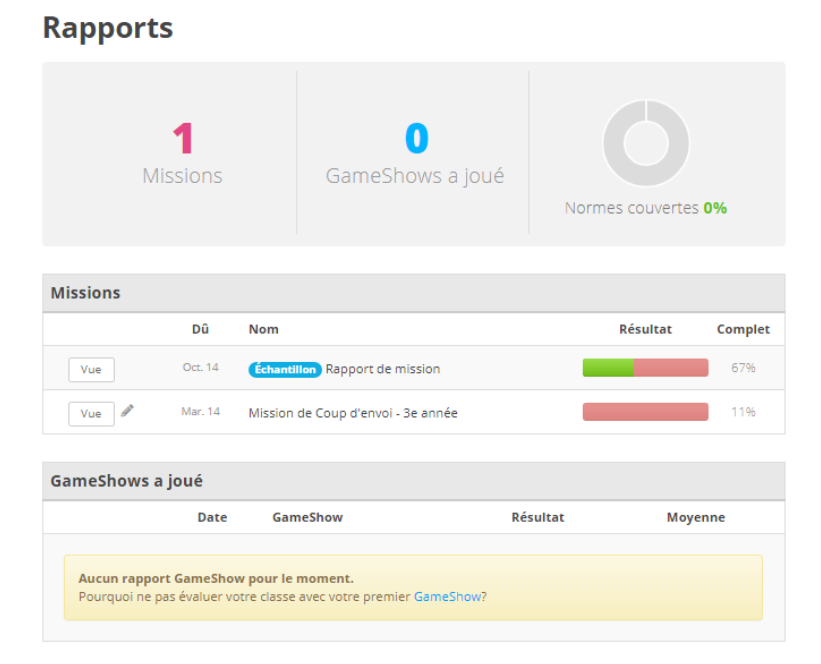Click the Missions section header
Viewport: 821px width, 664px height.
click(414, 293)
